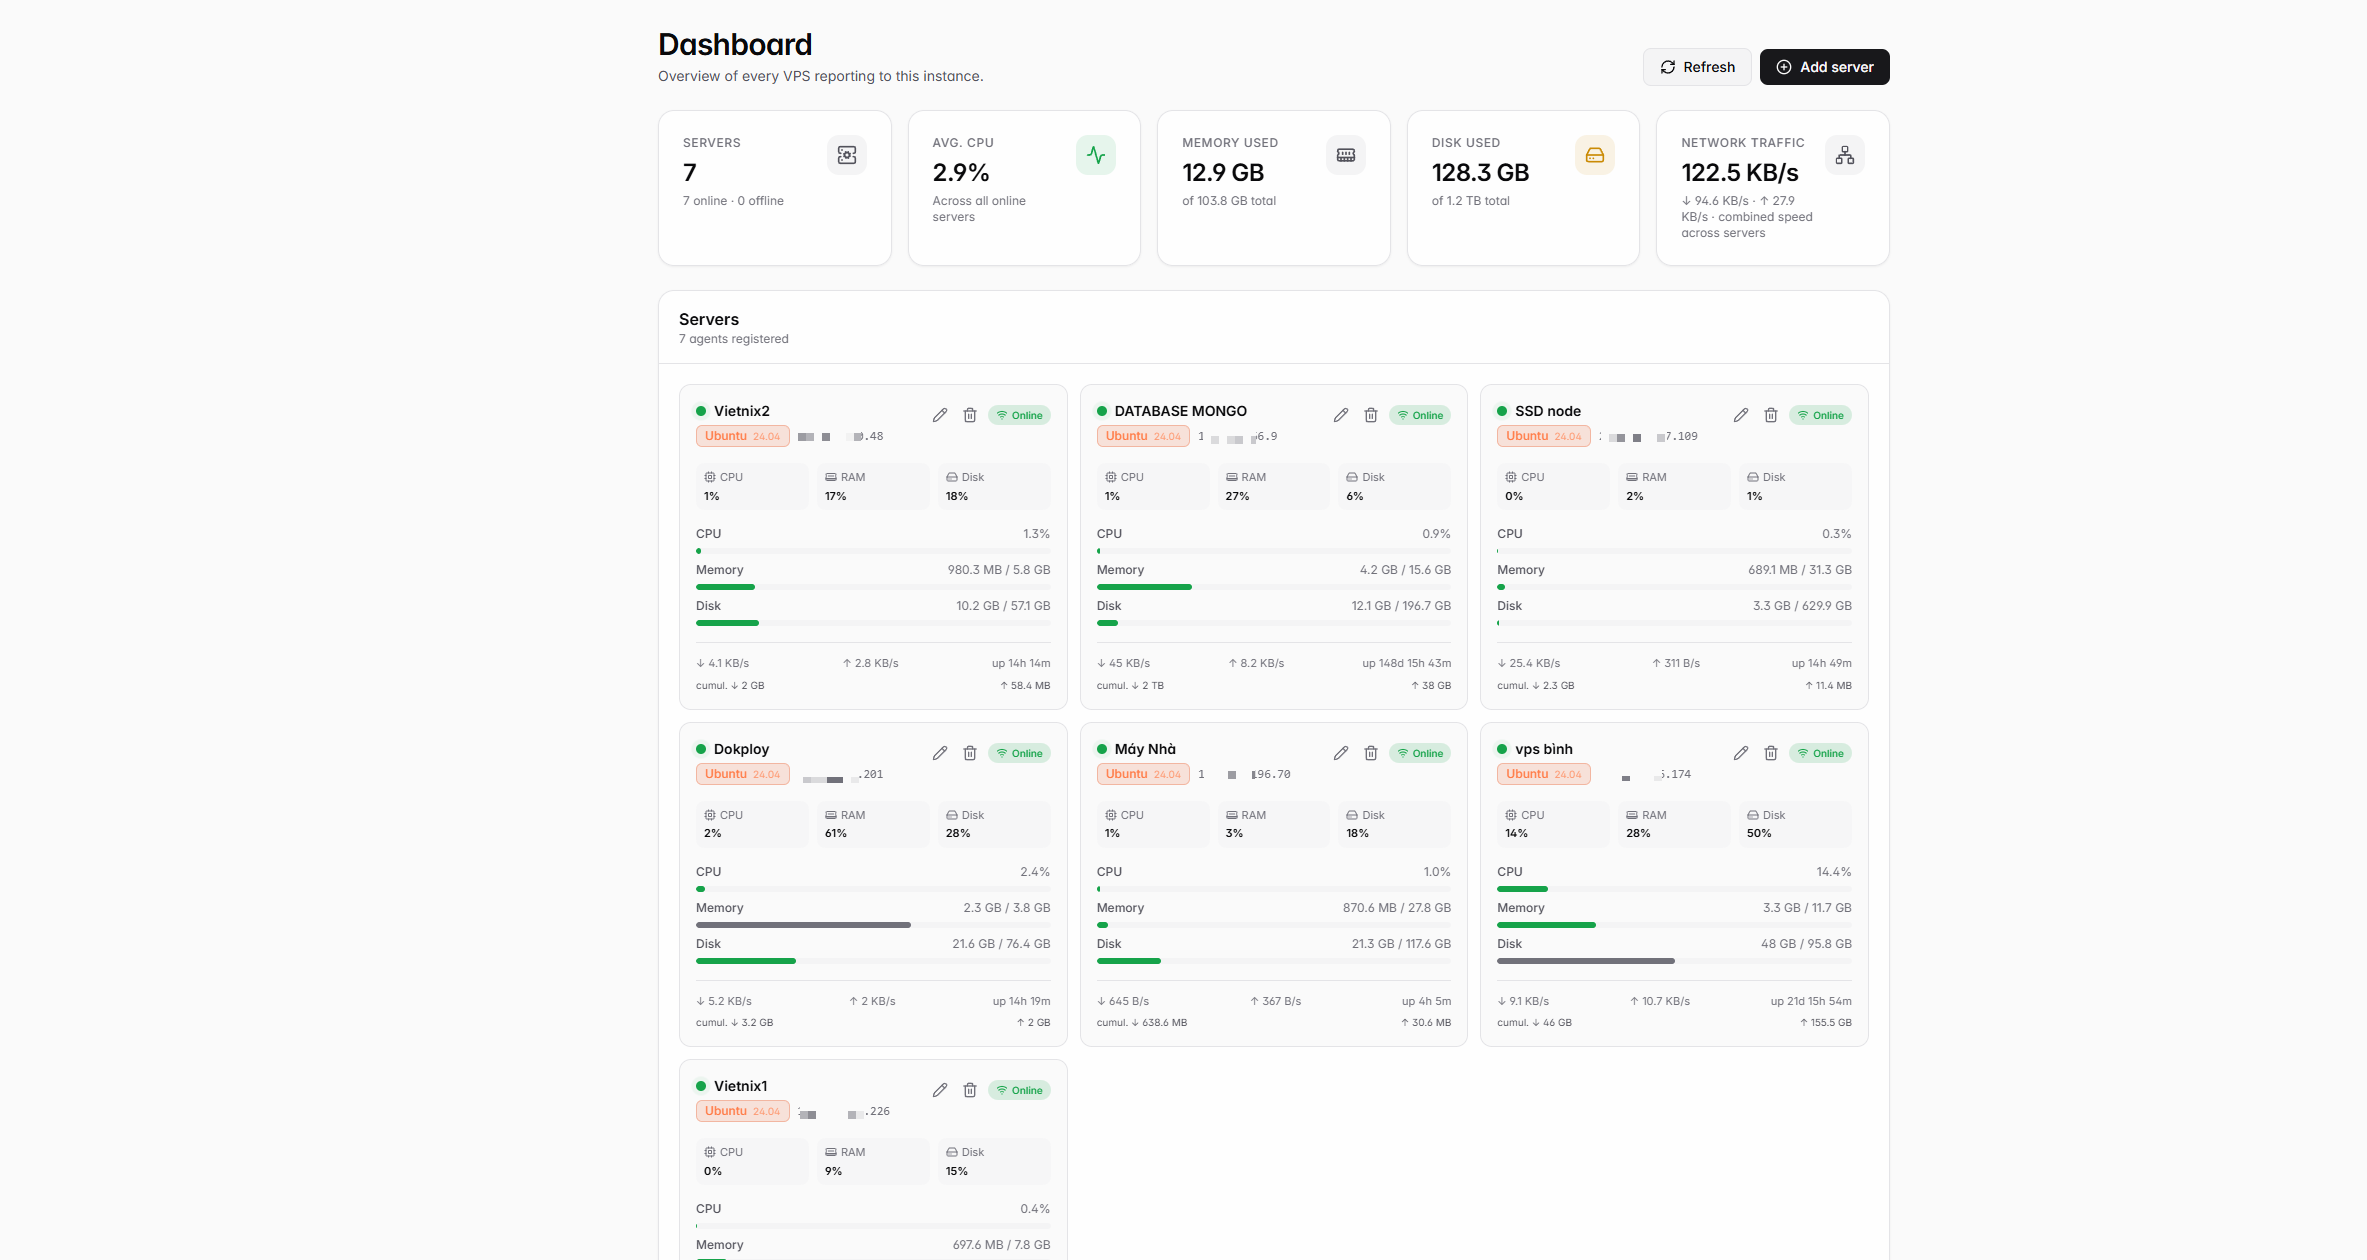Click the Disk 50% tile on vps bình
This screenshot has width=2367, height=1260.
[1795, 824]
